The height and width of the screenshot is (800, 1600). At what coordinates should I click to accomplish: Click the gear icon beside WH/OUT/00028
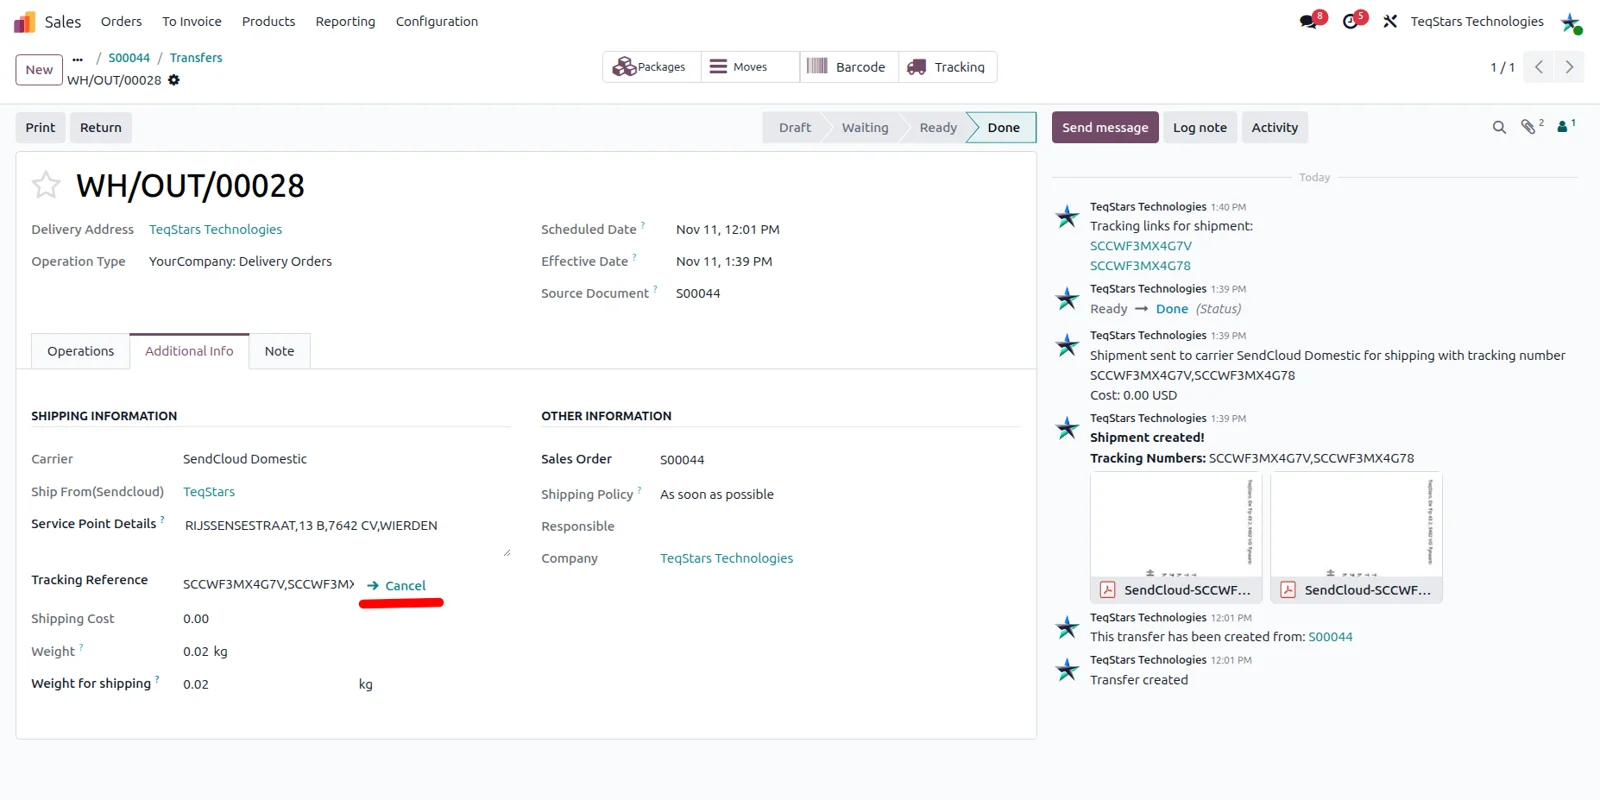click(174, 80)
